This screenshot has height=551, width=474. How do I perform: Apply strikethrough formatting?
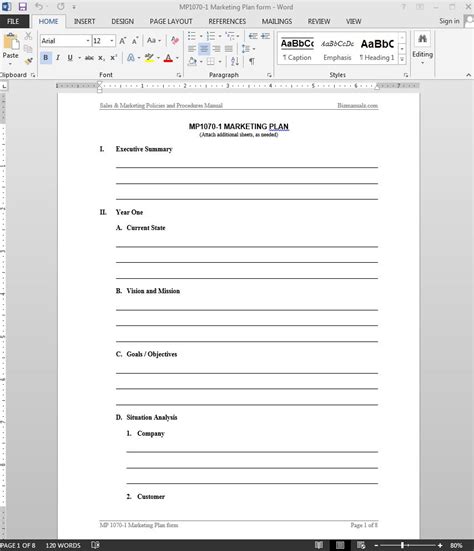pos(89,58)
